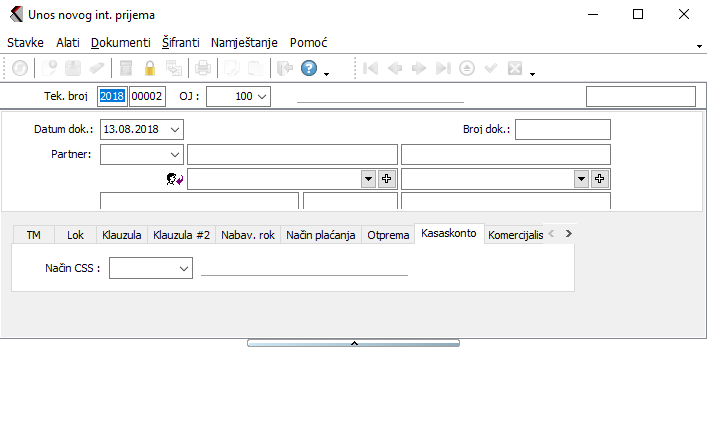
Task: Expand the first contact combo box arrow
Action: 368,178
